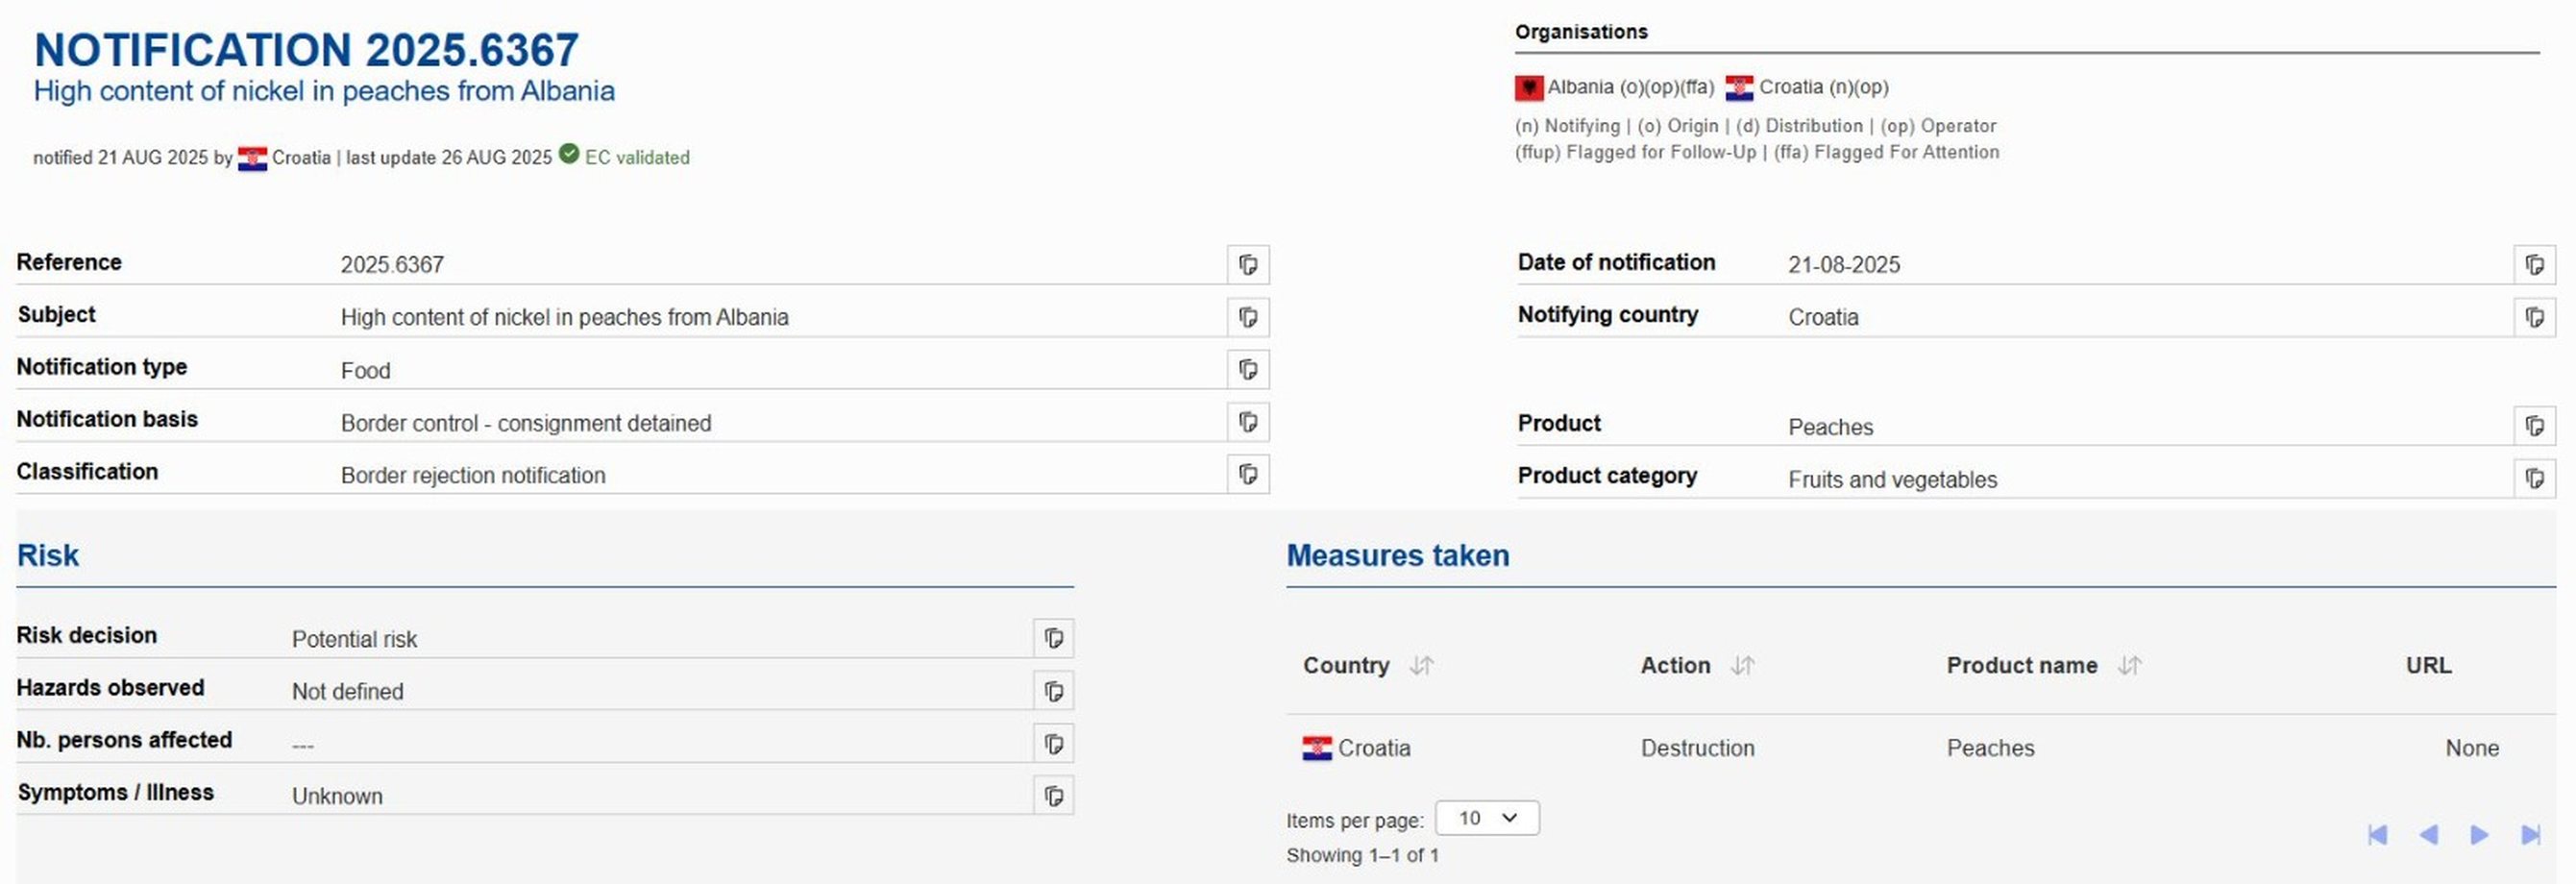Sort Measures taken by Product name
The image size is (2576, 884).
(2129, 665)
